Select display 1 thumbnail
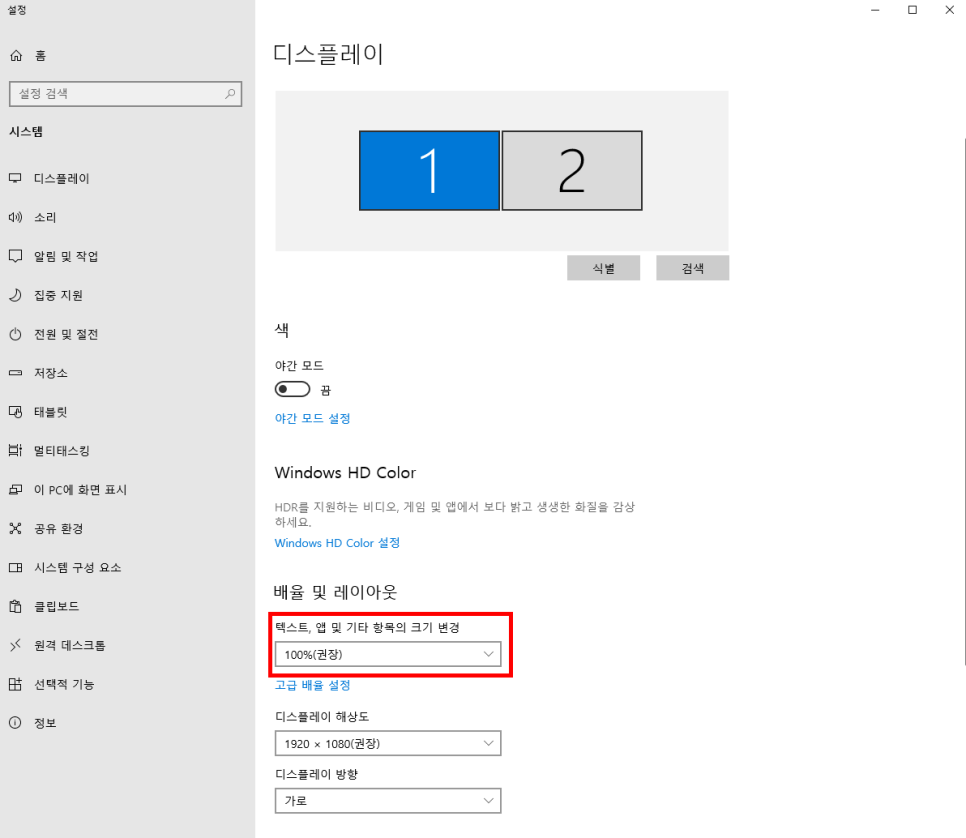 pos(429,170)
